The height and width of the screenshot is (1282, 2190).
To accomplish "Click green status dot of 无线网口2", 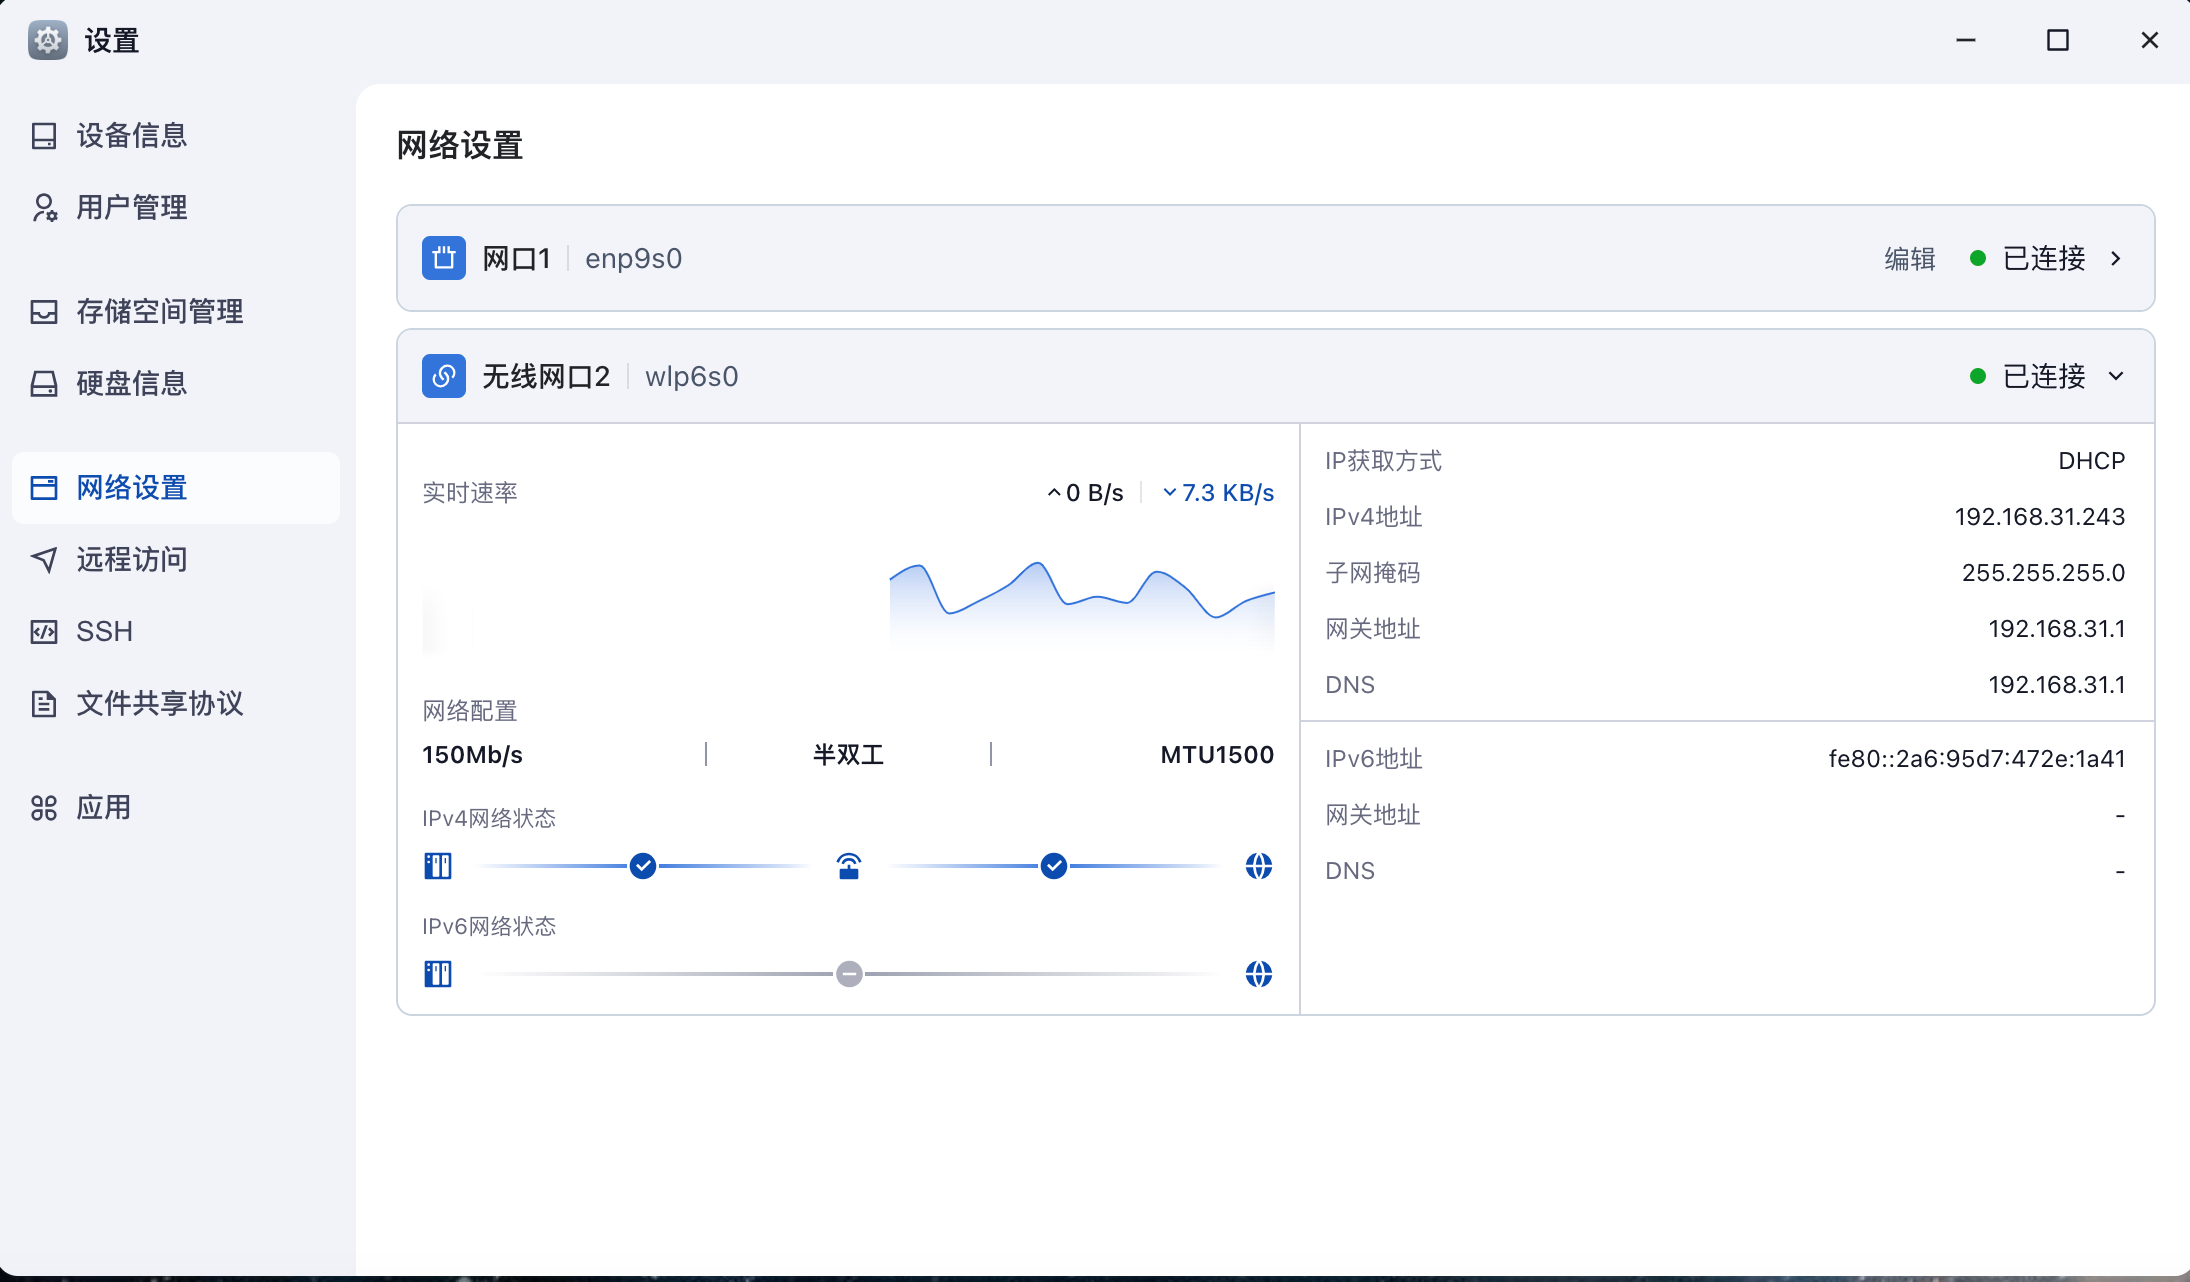I will pos(1978,376).
